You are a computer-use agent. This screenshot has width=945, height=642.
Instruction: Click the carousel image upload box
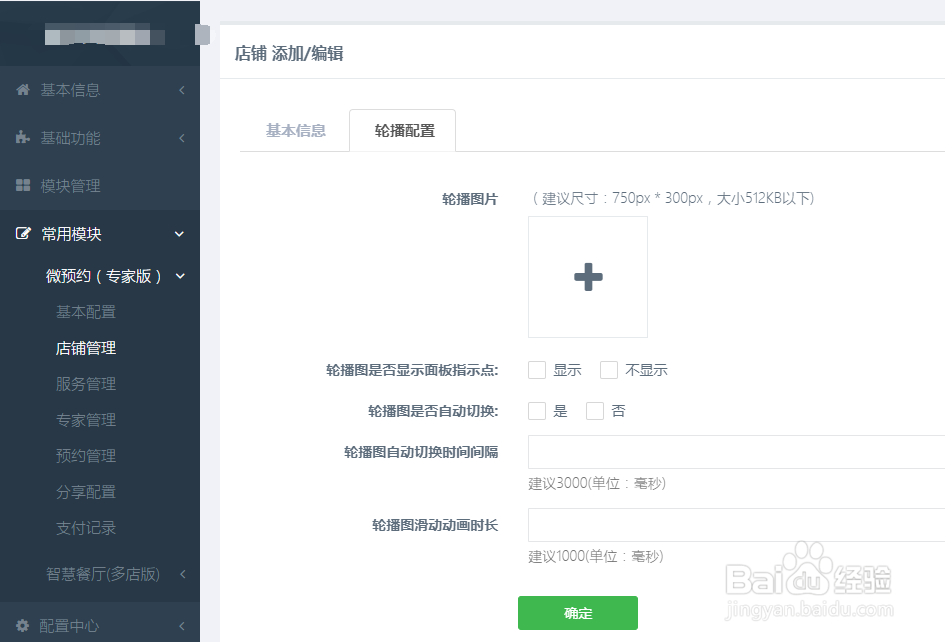[x=588, y=277]
